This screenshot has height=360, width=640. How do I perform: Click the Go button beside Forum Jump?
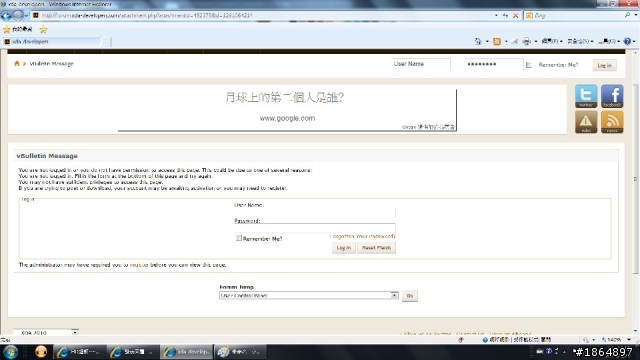pos(409,296)
